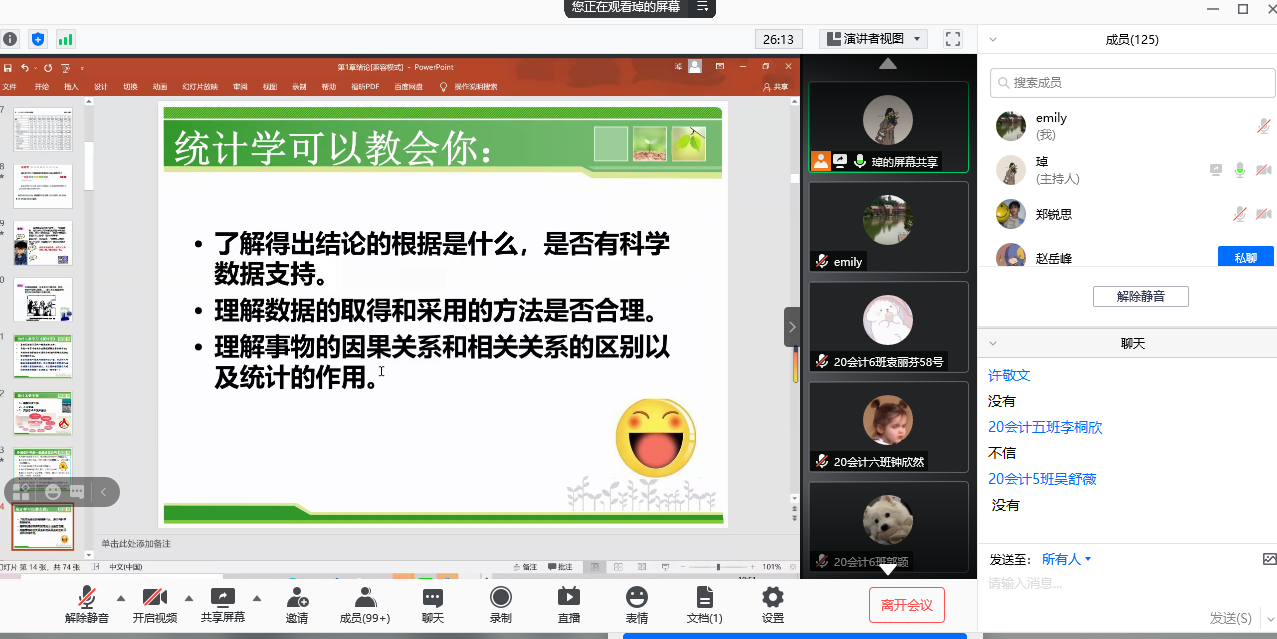Enter full screen mode icon
This screenshot has width=1277, height=639.
click(x=953, y=39)
